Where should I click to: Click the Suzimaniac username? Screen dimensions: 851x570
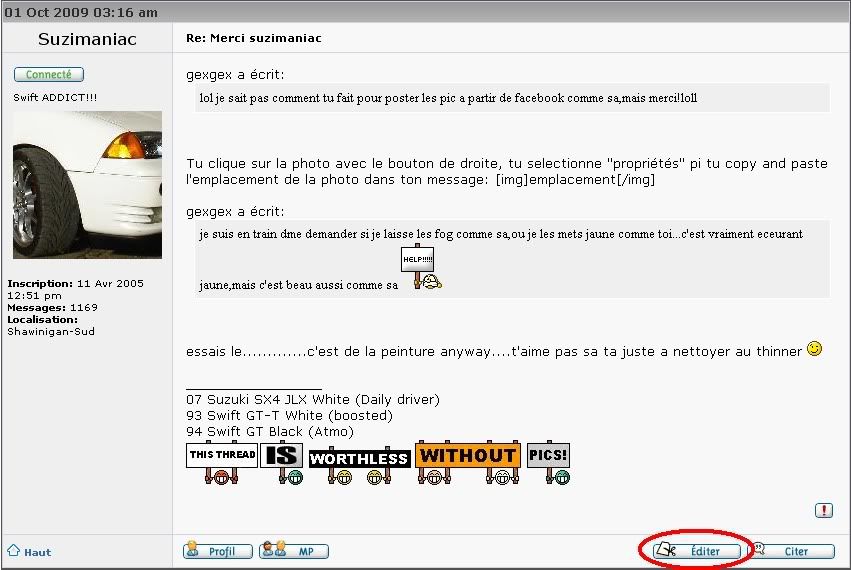pyautogui.click(x=87, y=40)
